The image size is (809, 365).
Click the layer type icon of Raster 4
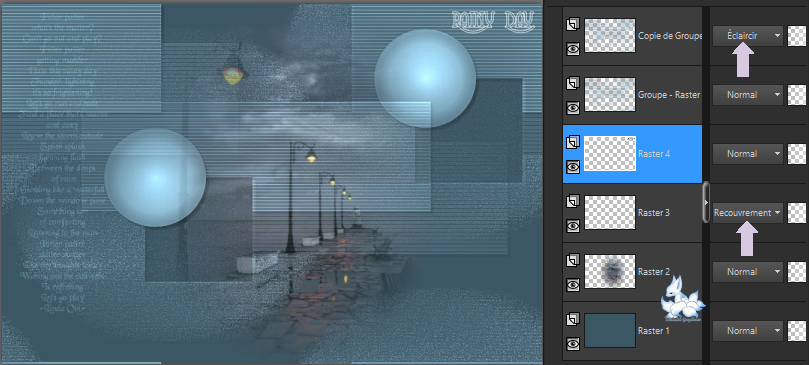tap(573, 142)
